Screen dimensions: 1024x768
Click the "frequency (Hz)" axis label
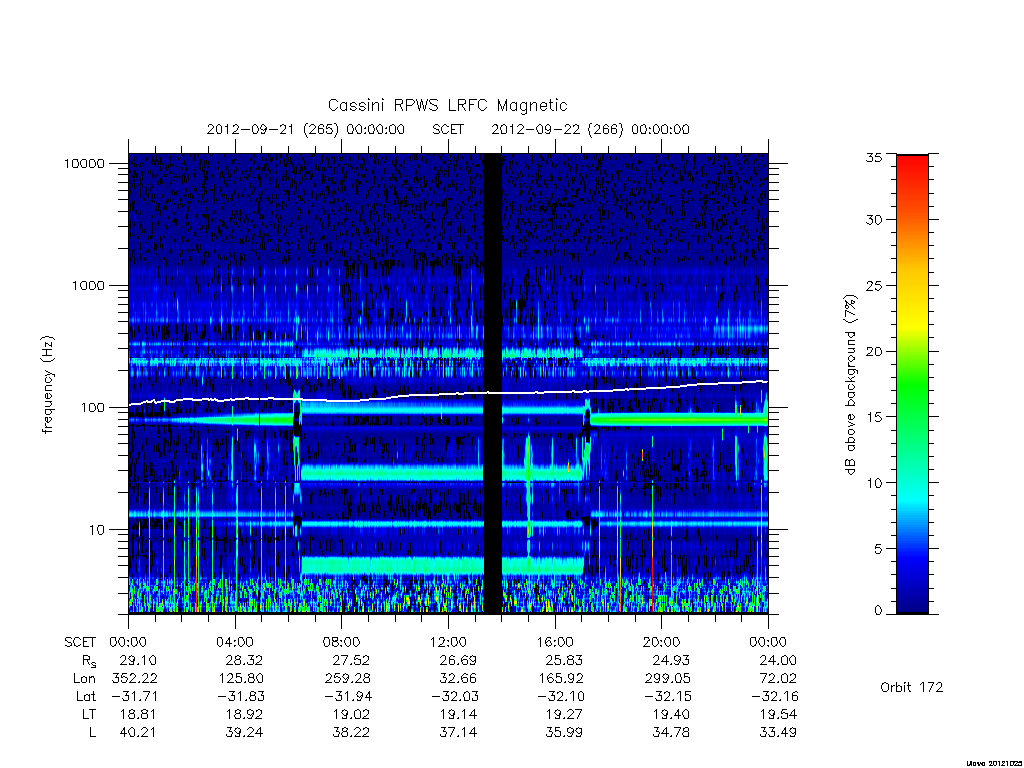47,385
